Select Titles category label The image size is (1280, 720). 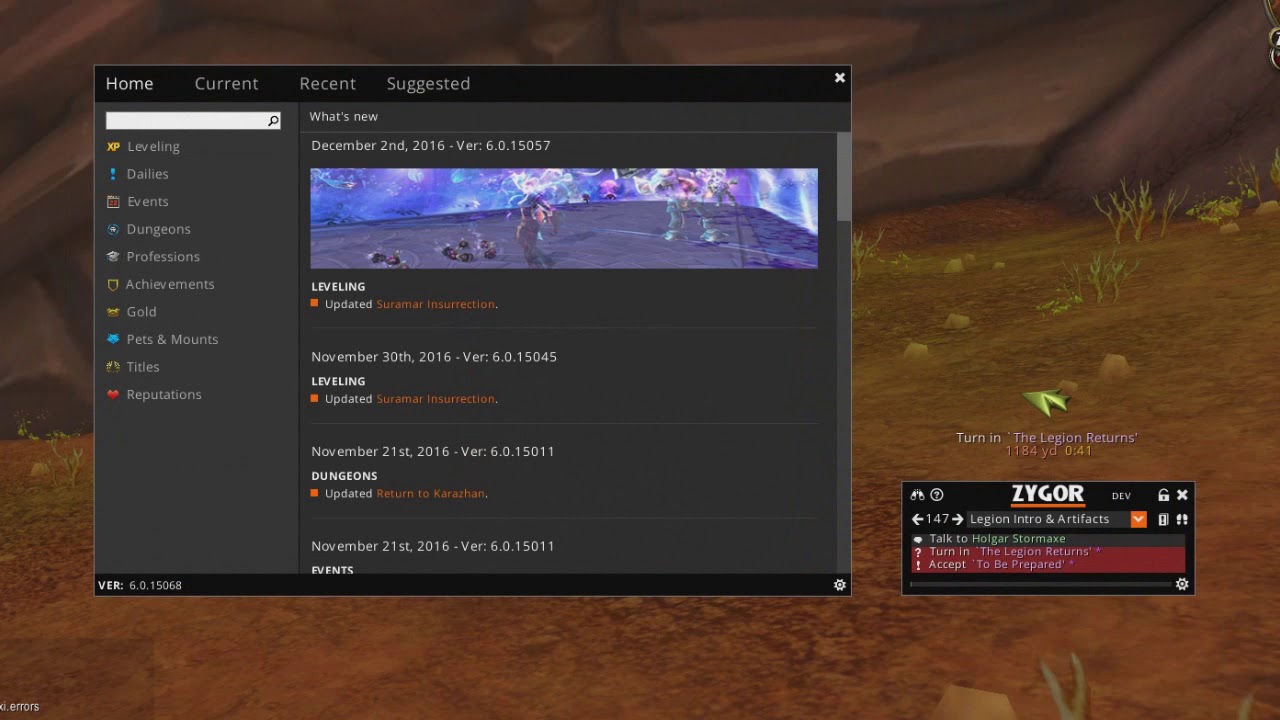(143, 367)
